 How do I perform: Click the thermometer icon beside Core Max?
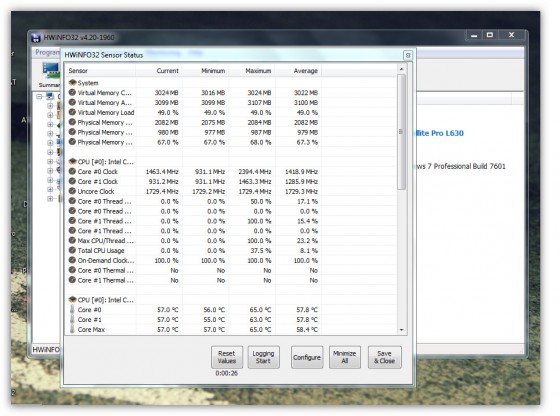tap(72, 329)
